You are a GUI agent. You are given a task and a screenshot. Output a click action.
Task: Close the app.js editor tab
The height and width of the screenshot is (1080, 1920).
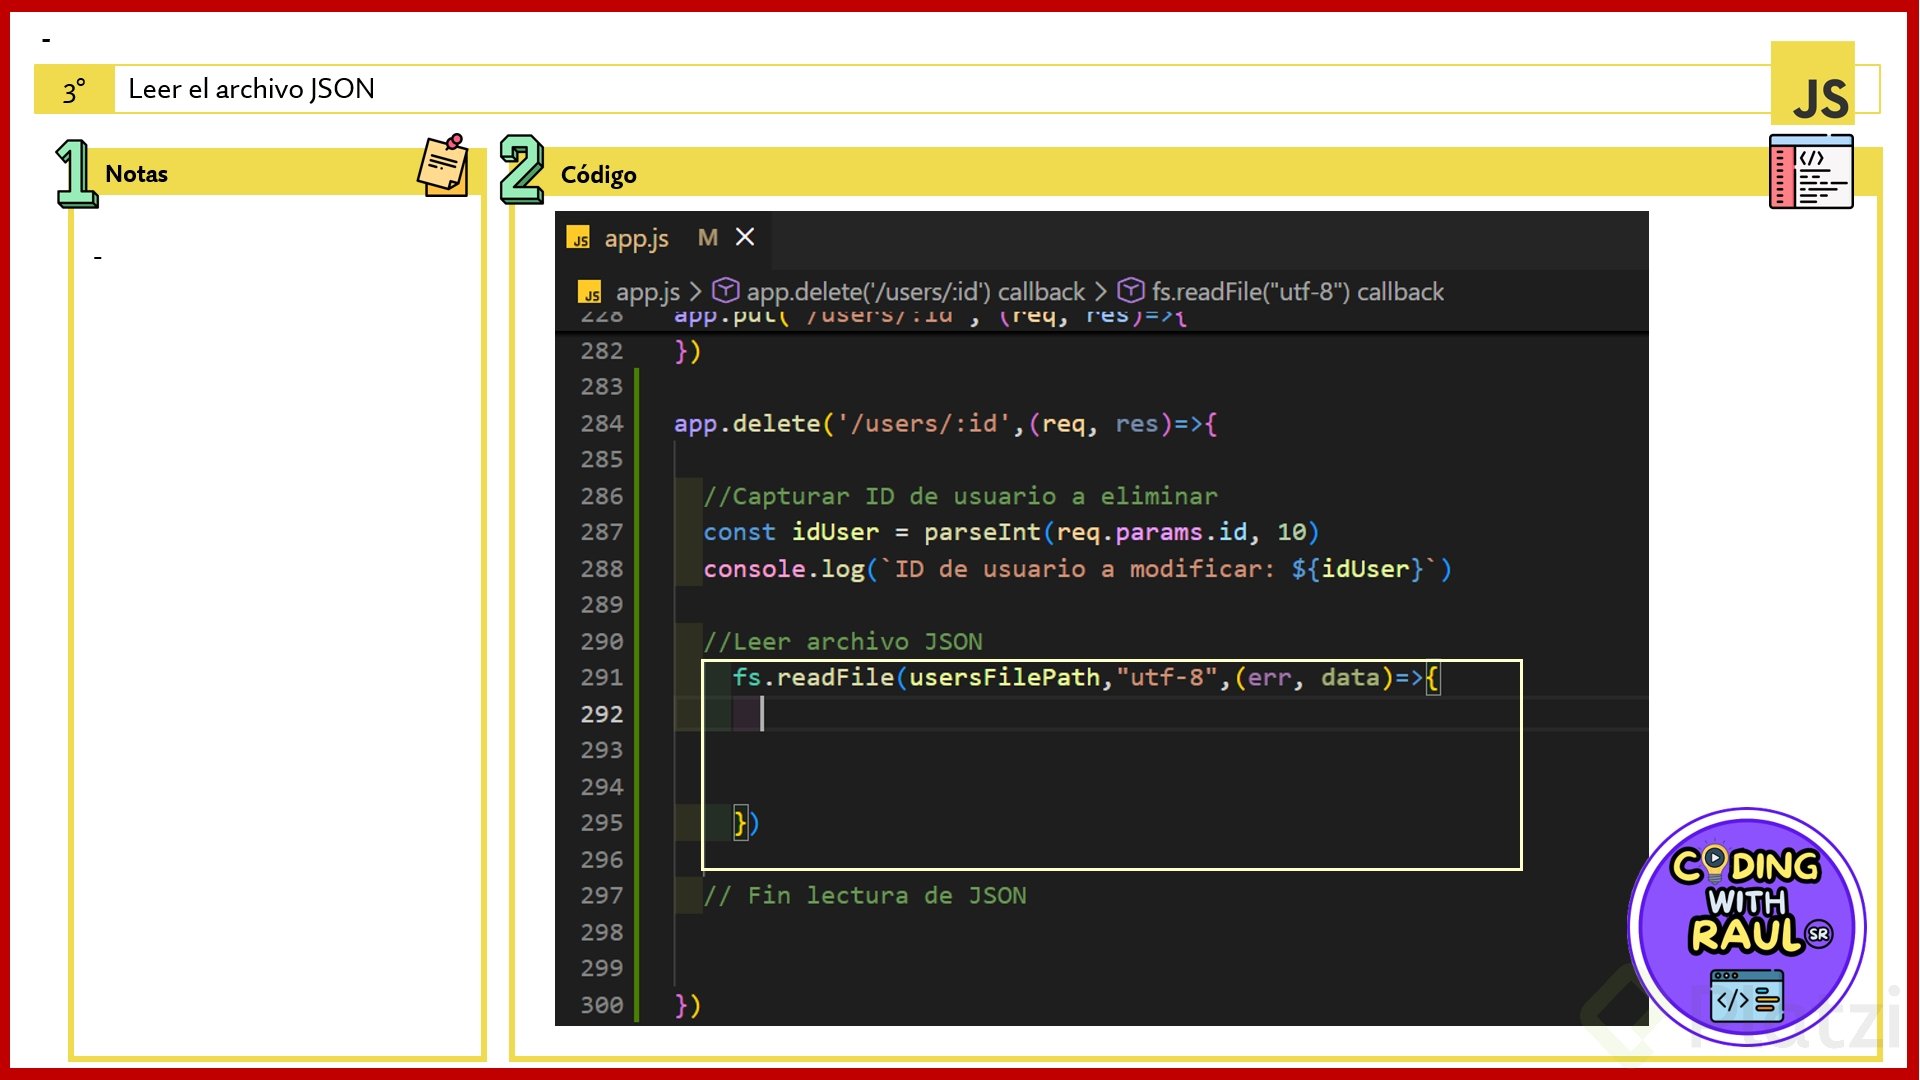pos(745,238)
